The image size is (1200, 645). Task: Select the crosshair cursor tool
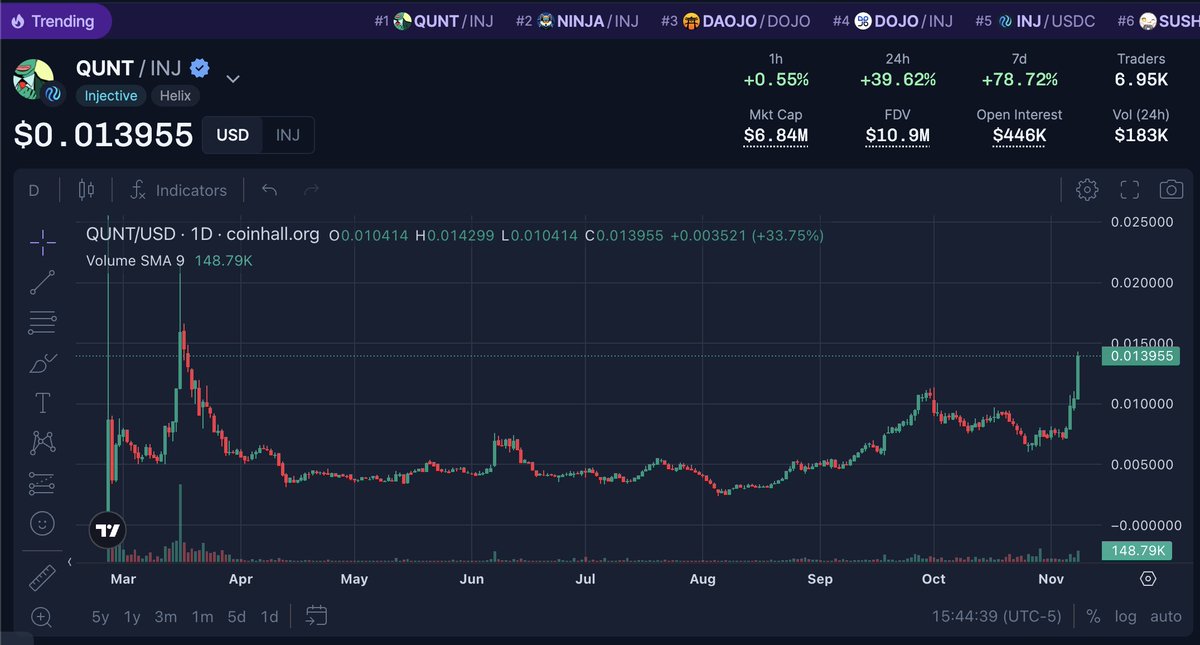42,242
